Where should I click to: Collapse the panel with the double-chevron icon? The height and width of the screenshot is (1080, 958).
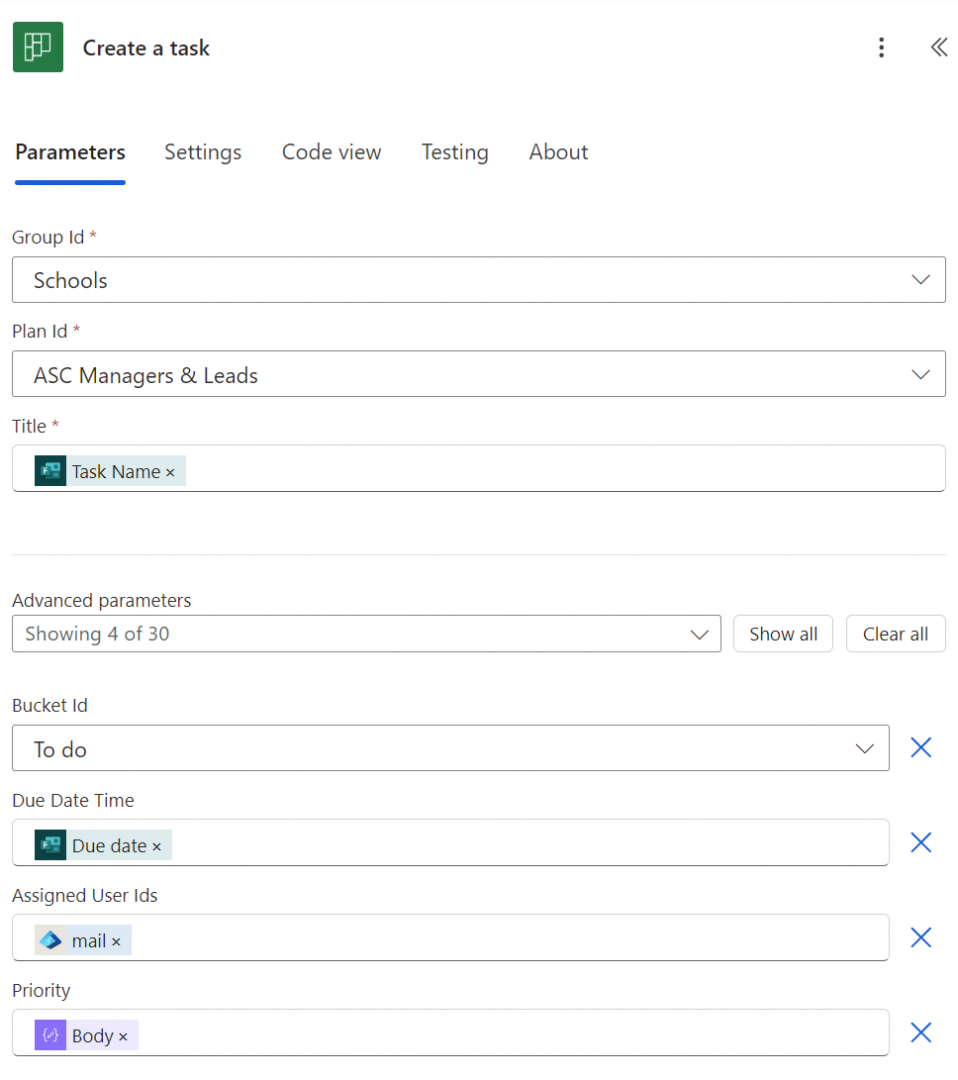[937, 46]
